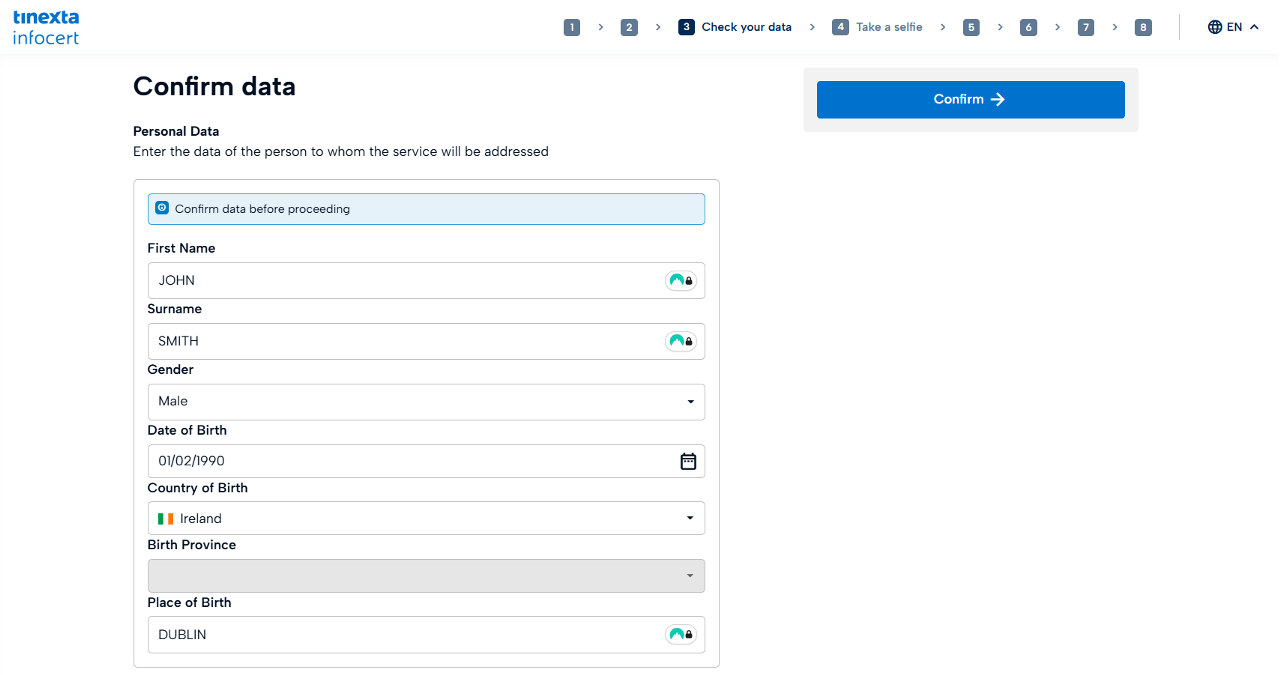The height and width of the screenshot is (675, 1280).
Task: Go to step 1 in progress bar
Action: point(572,27)
